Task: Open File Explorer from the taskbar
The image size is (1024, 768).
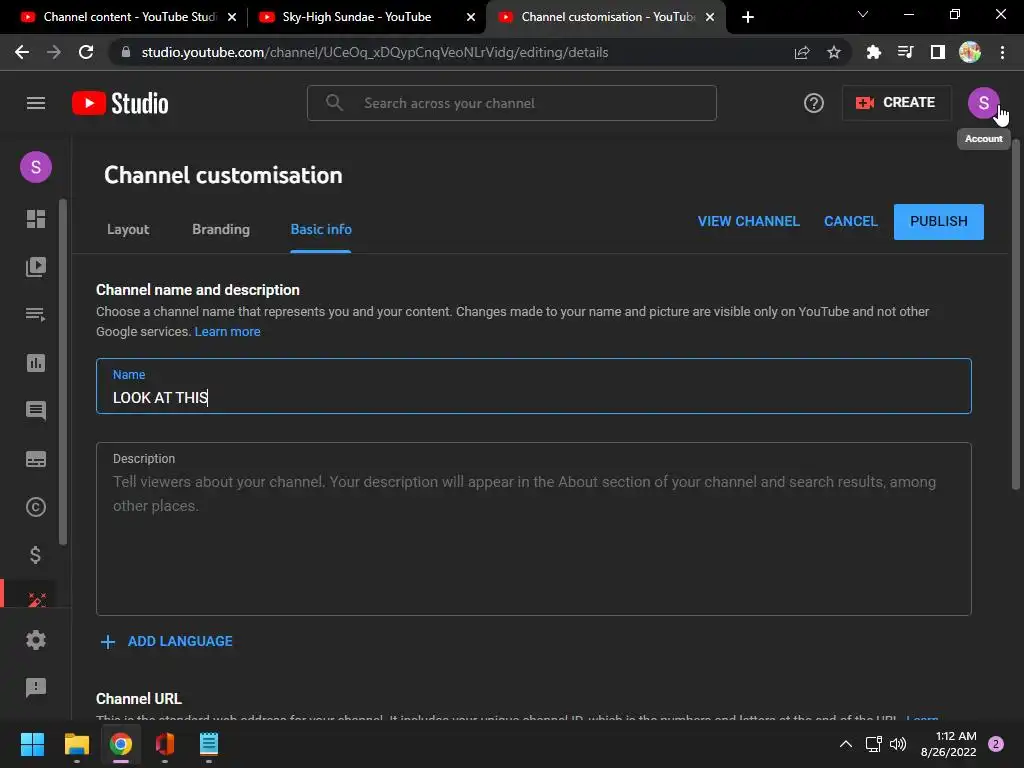Action: pos(76,744)
